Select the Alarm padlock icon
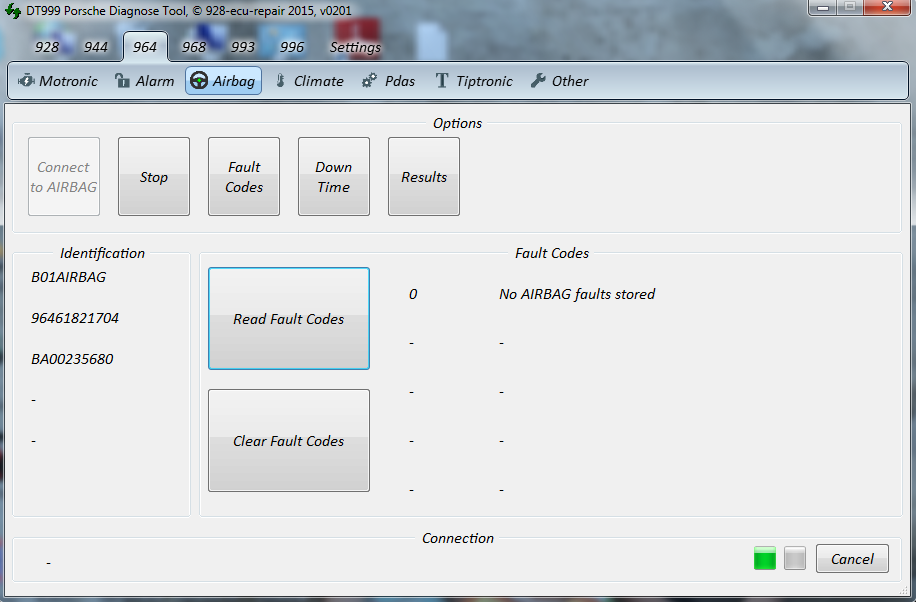916x602 pixels. point(122,81)
